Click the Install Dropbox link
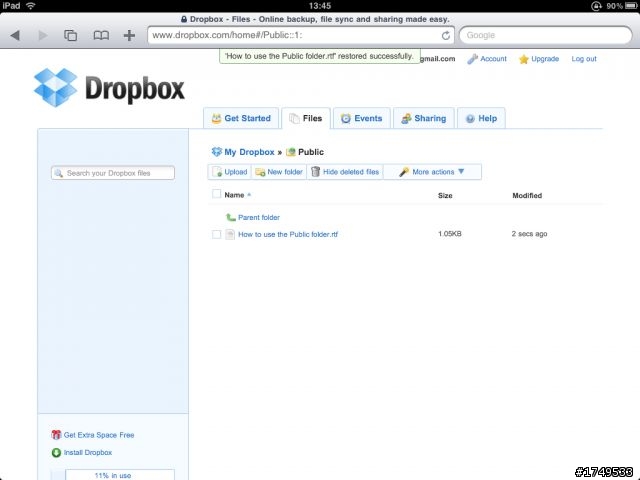 (x=88, y=452)
